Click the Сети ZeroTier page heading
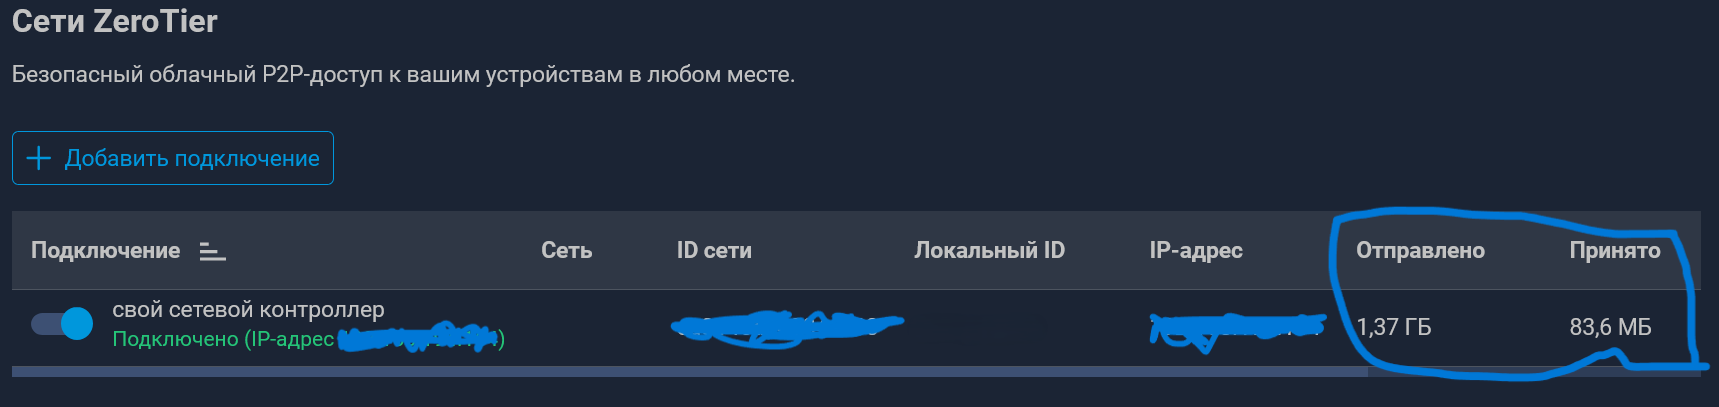Viewport: 1719px width, 407px height. click(114, 21)
